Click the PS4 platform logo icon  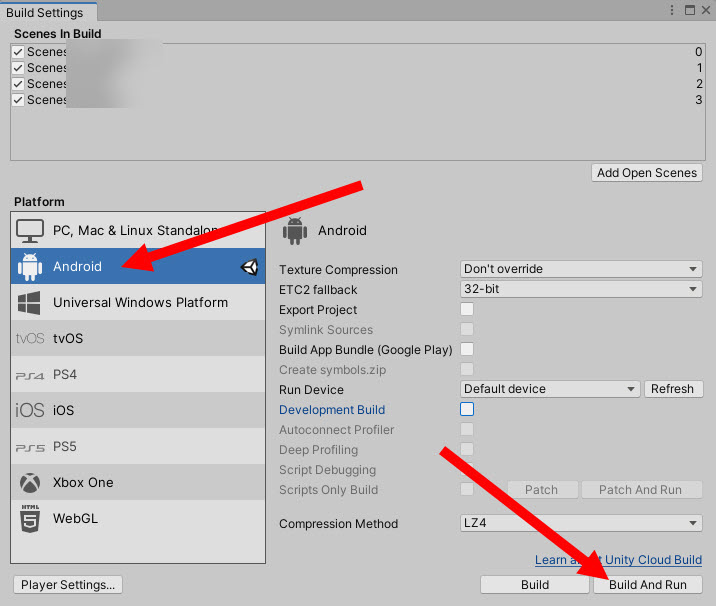pos(30,375)
